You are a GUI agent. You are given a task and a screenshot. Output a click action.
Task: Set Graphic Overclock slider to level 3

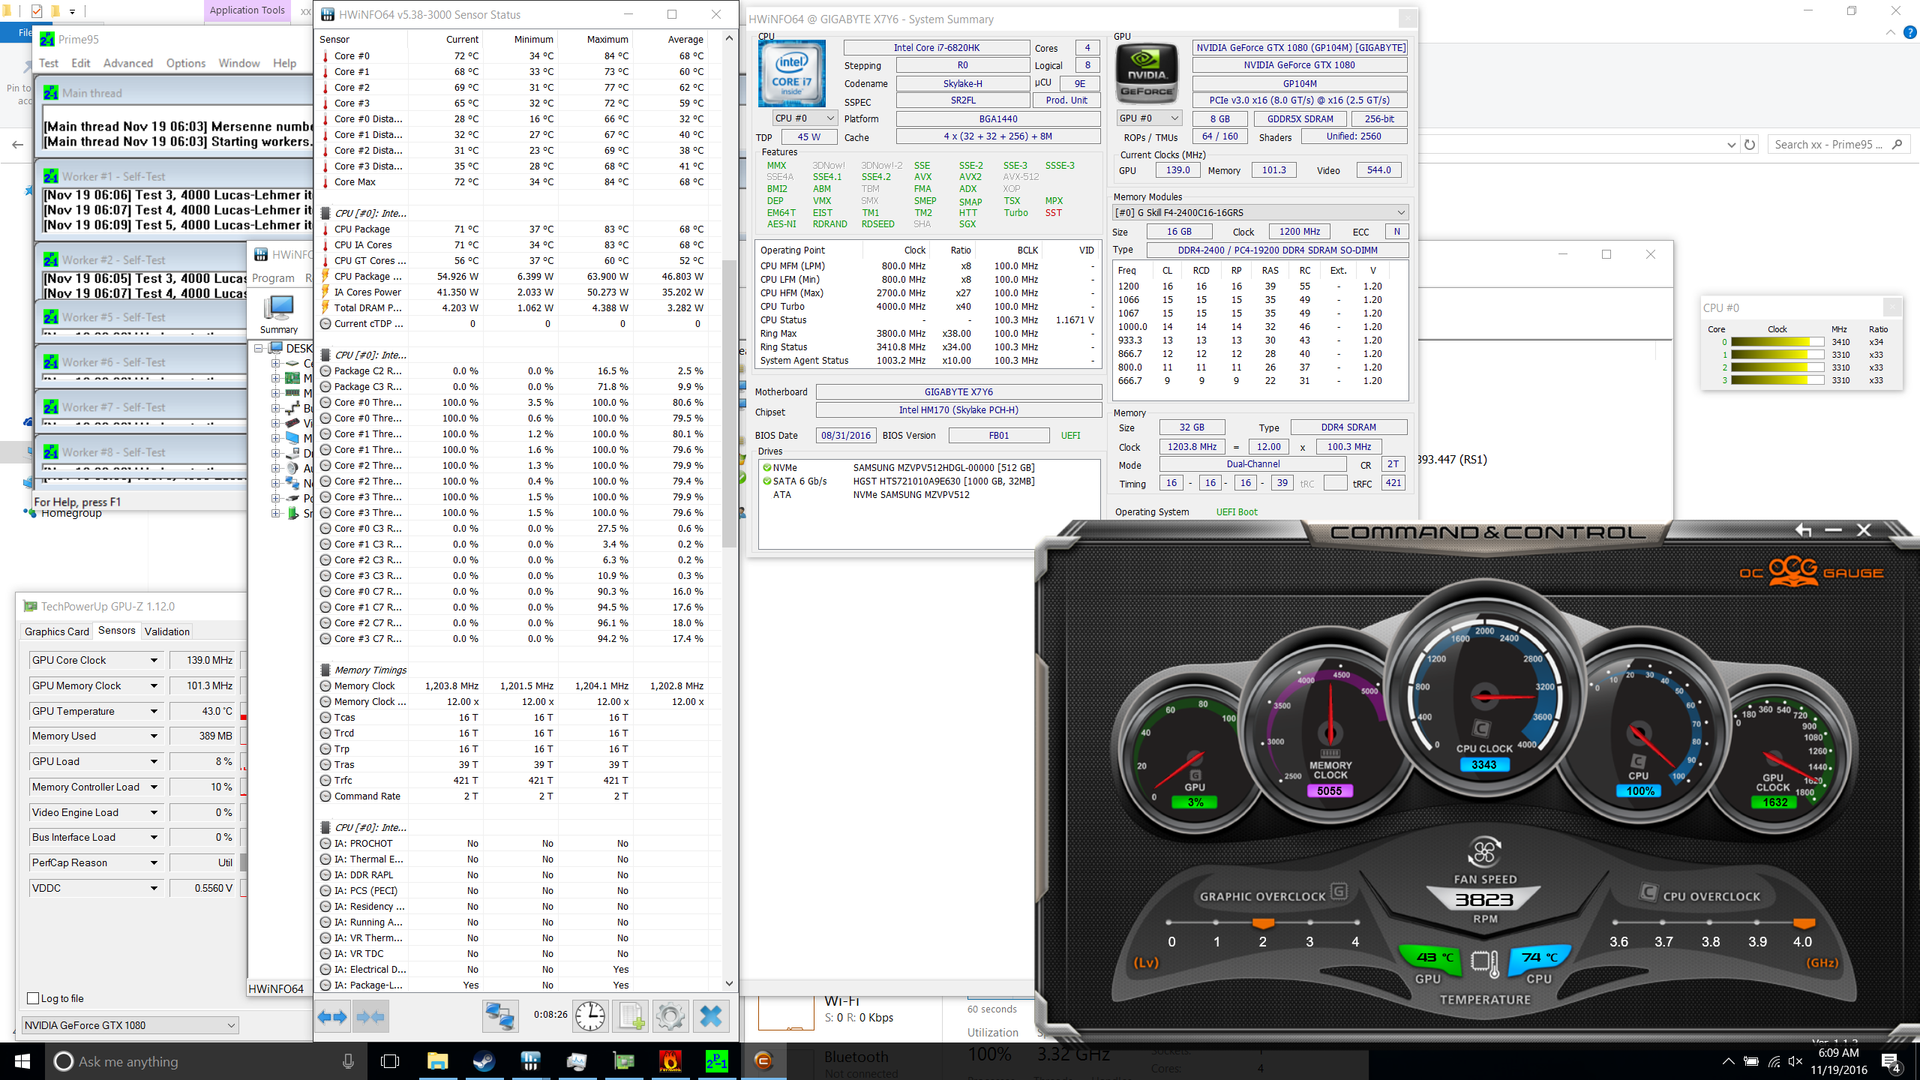pos(1309,922)
